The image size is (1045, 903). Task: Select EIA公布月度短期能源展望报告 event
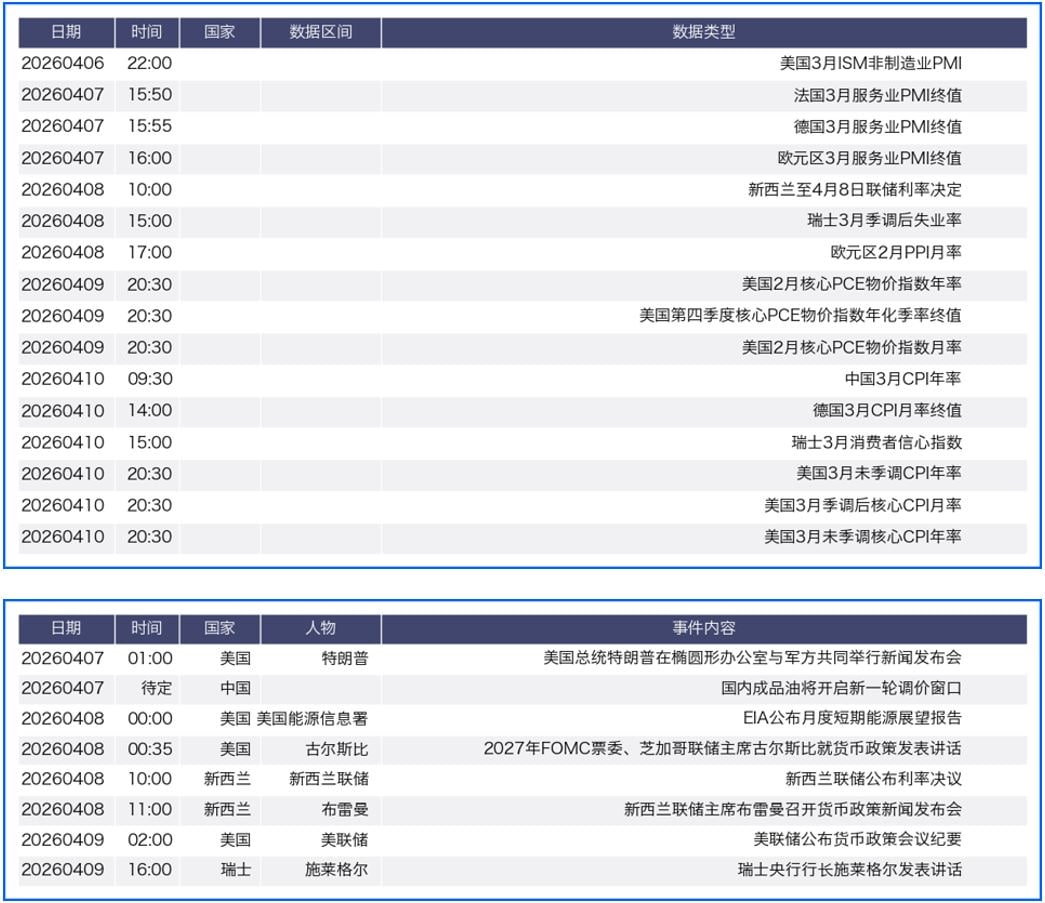tap(852, 719)
